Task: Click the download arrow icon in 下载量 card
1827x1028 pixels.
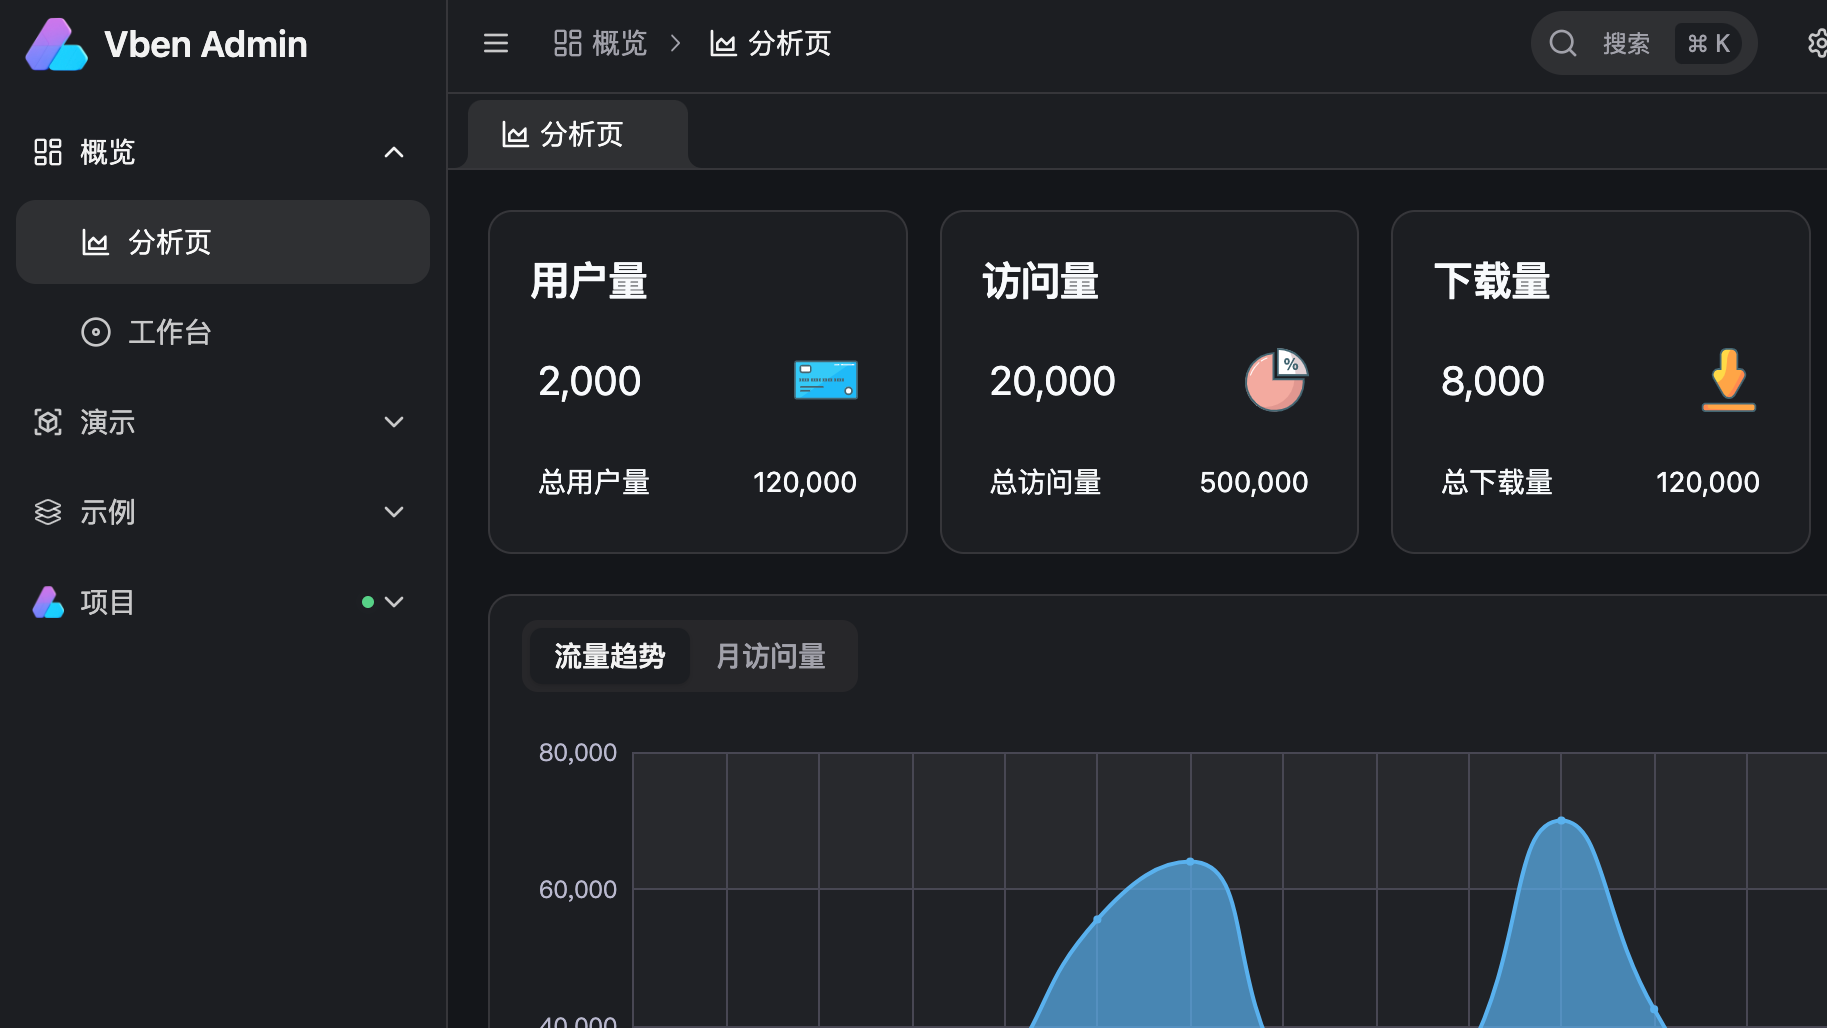Action: 1729,380
